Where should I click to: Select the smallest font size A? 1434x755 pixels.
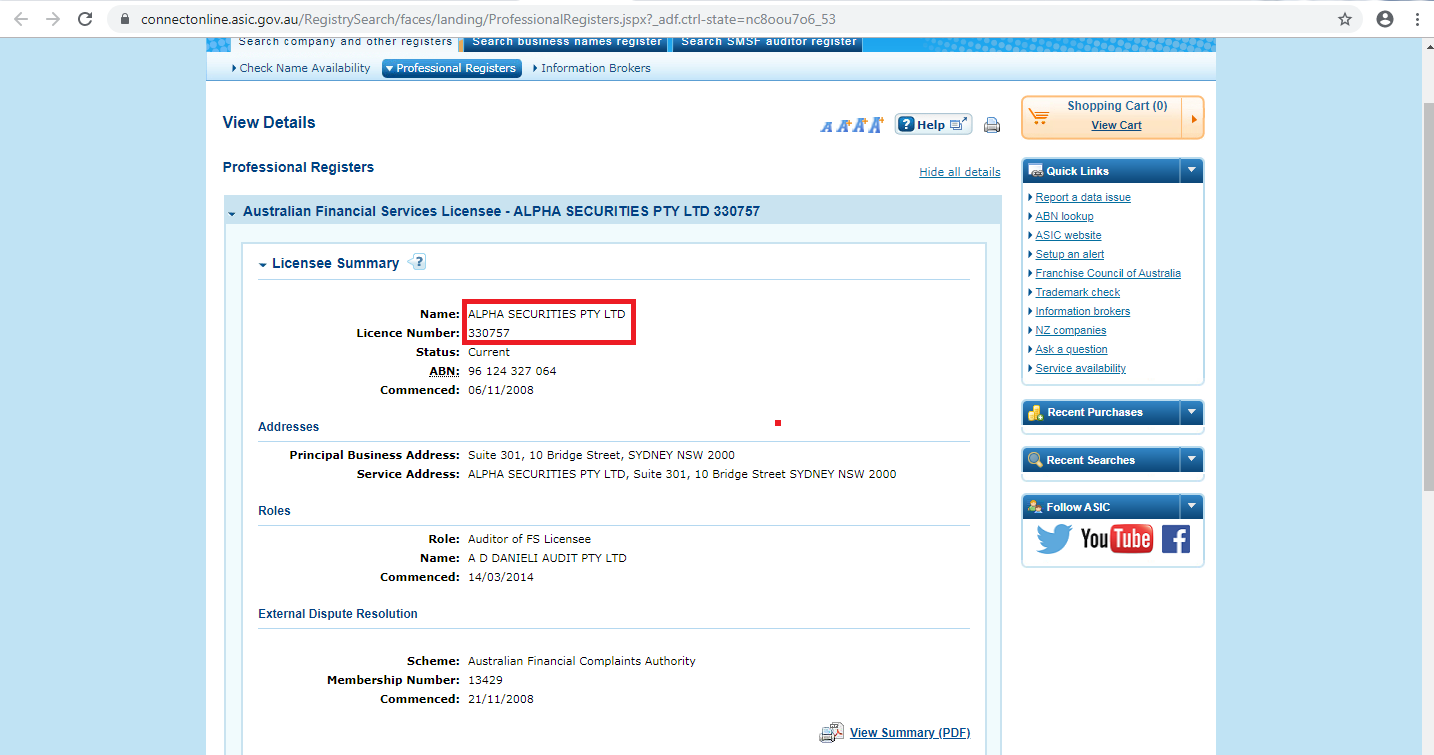[826, 127]
